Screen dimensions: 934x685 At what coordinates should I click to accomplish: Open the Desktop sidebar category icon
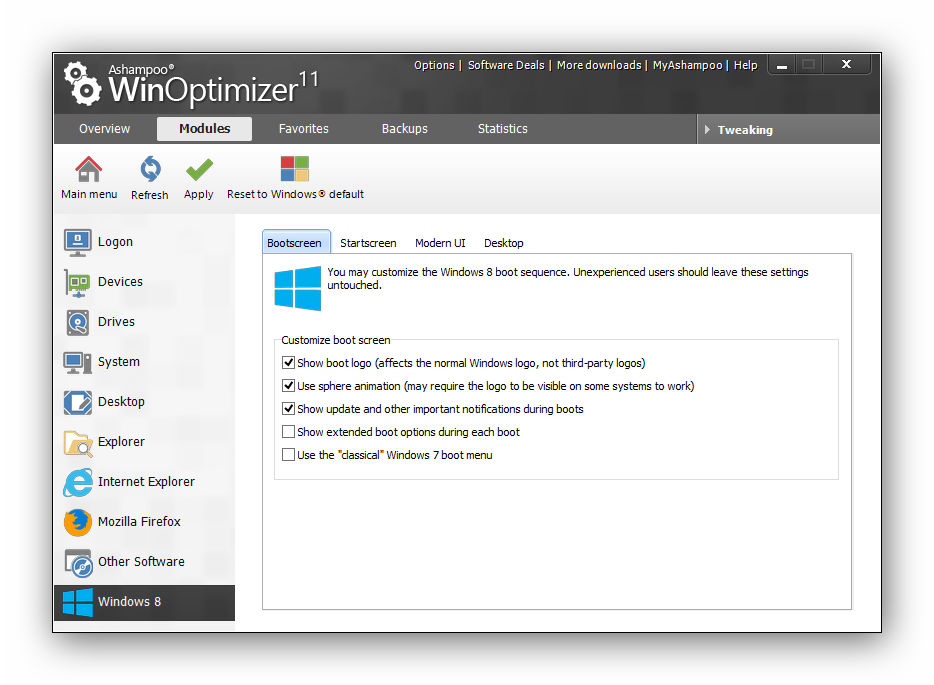(x=77, y=402)
